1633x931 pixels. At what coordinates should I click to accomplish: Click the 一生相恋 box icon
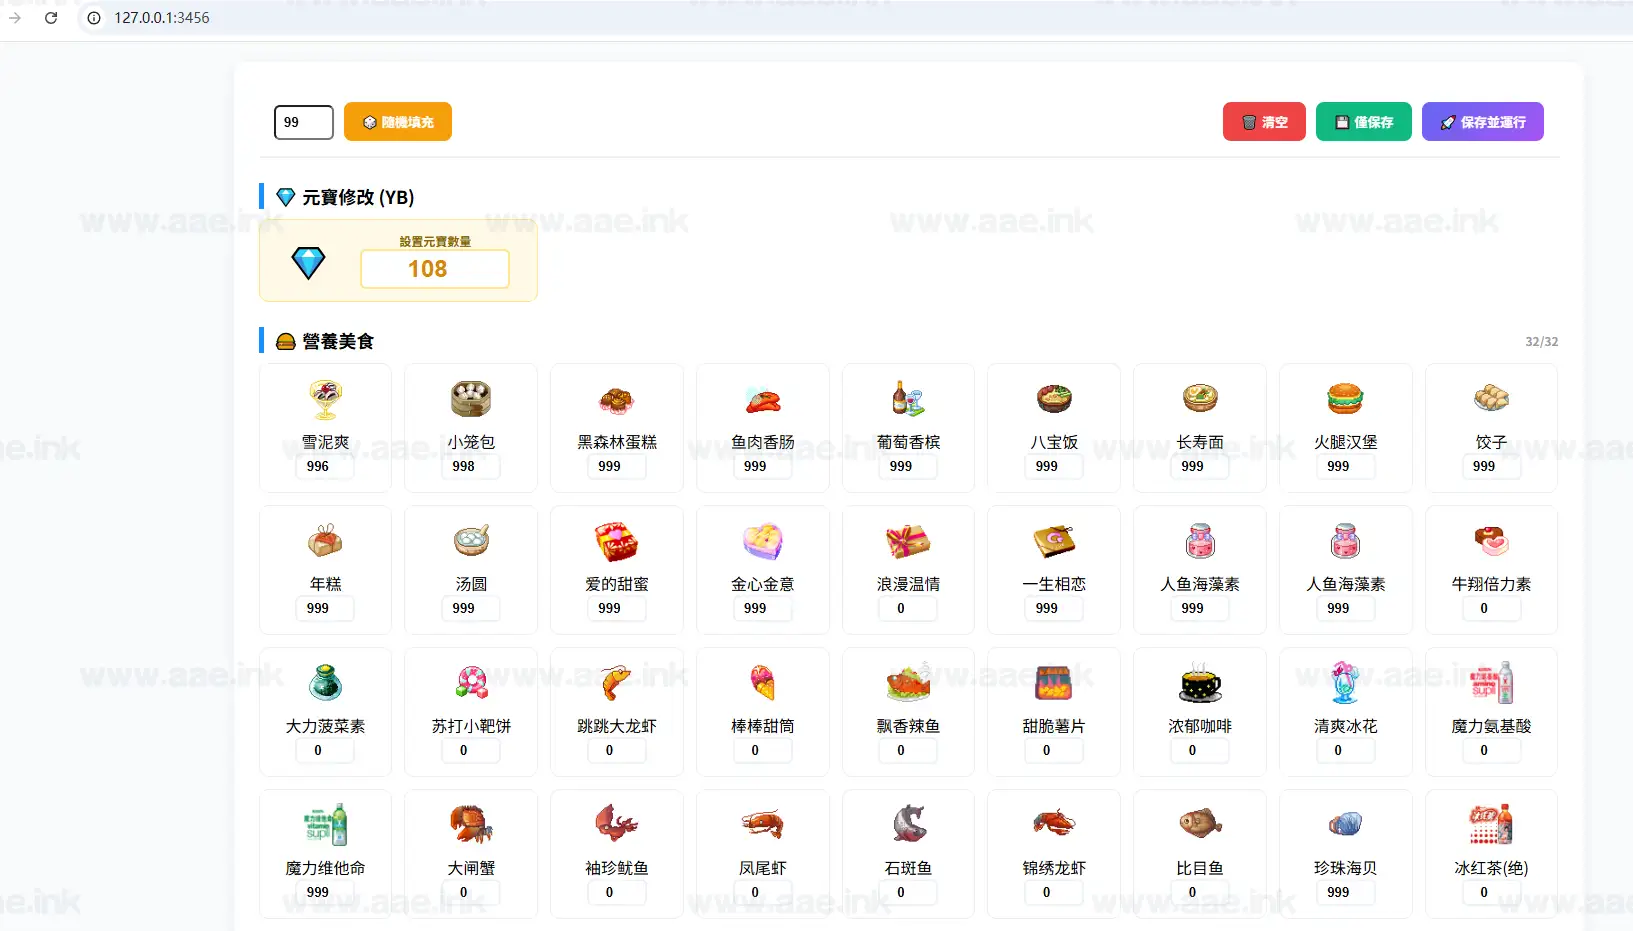click(x=1054, y=541)
